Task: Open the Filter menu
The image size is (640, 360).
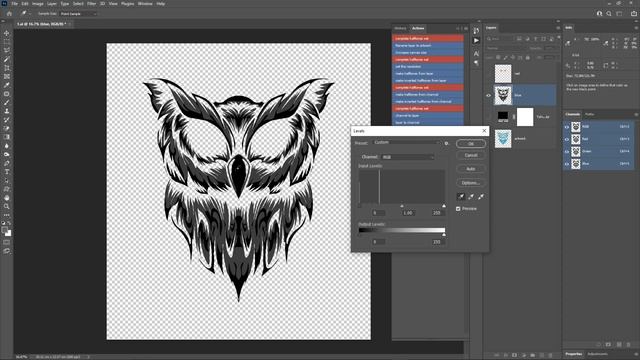Action: click(91, 4)
